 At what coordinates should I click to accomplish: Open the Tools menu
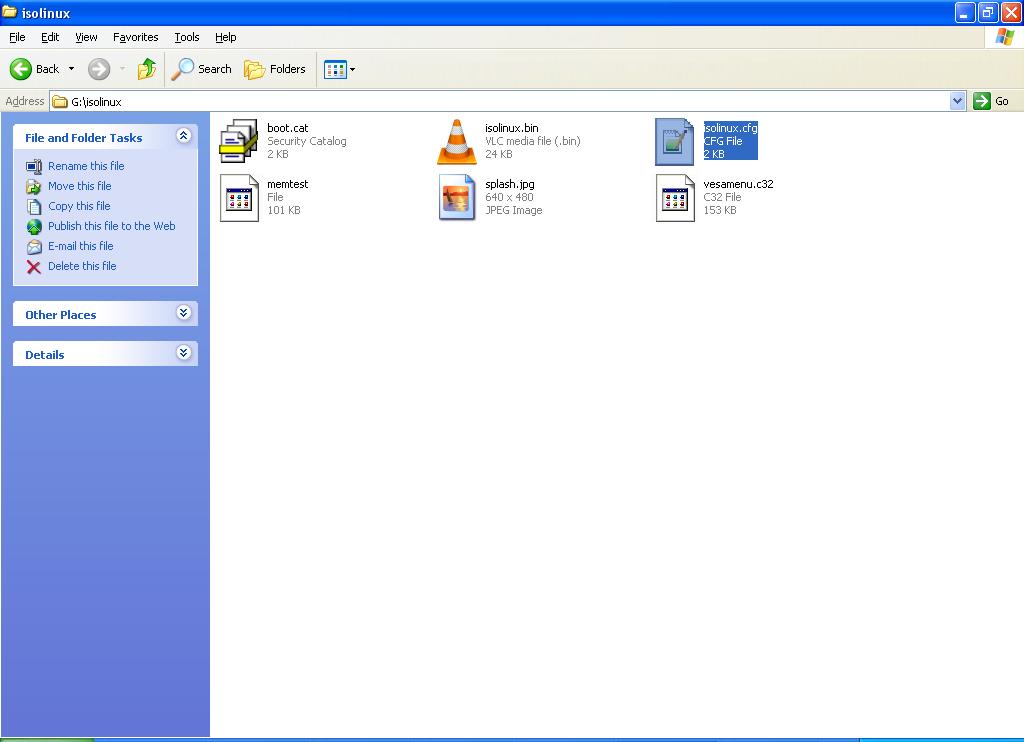coord(187,37)
